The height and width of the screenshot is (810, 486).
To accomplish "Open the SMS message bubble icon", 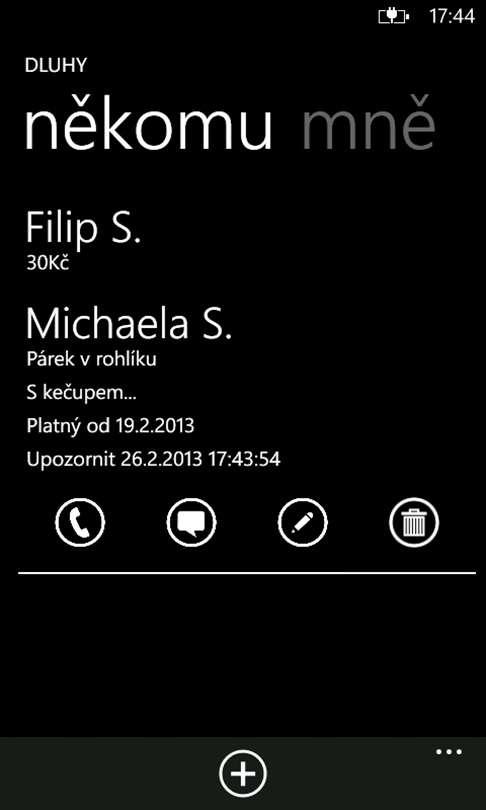I will [192, 522].
